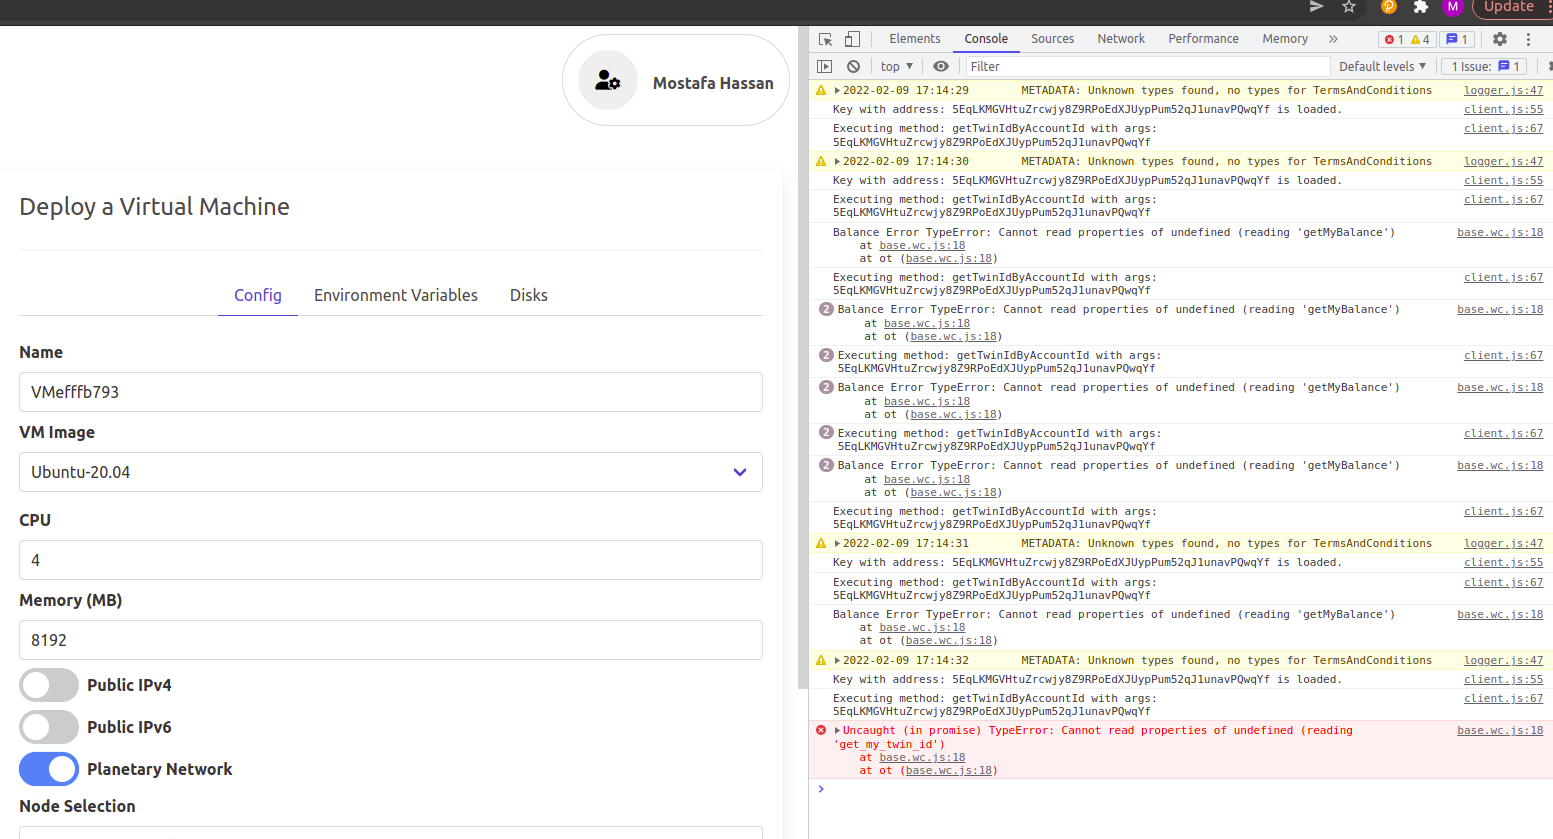Screen dimensions: 1553x839
Task: Click the browser profile avatar M
Action: 1453,7
